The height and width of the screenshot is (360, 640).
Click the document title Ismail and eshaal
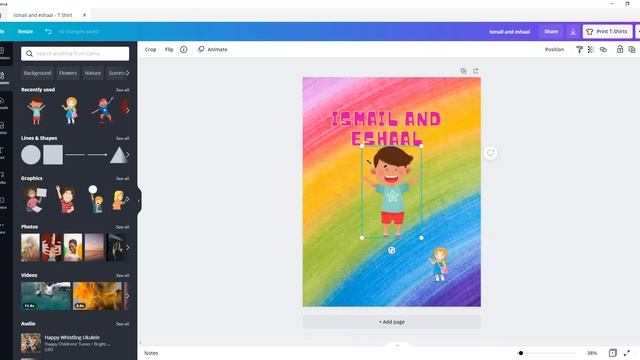pyautogui.click(x=509, y=31)
